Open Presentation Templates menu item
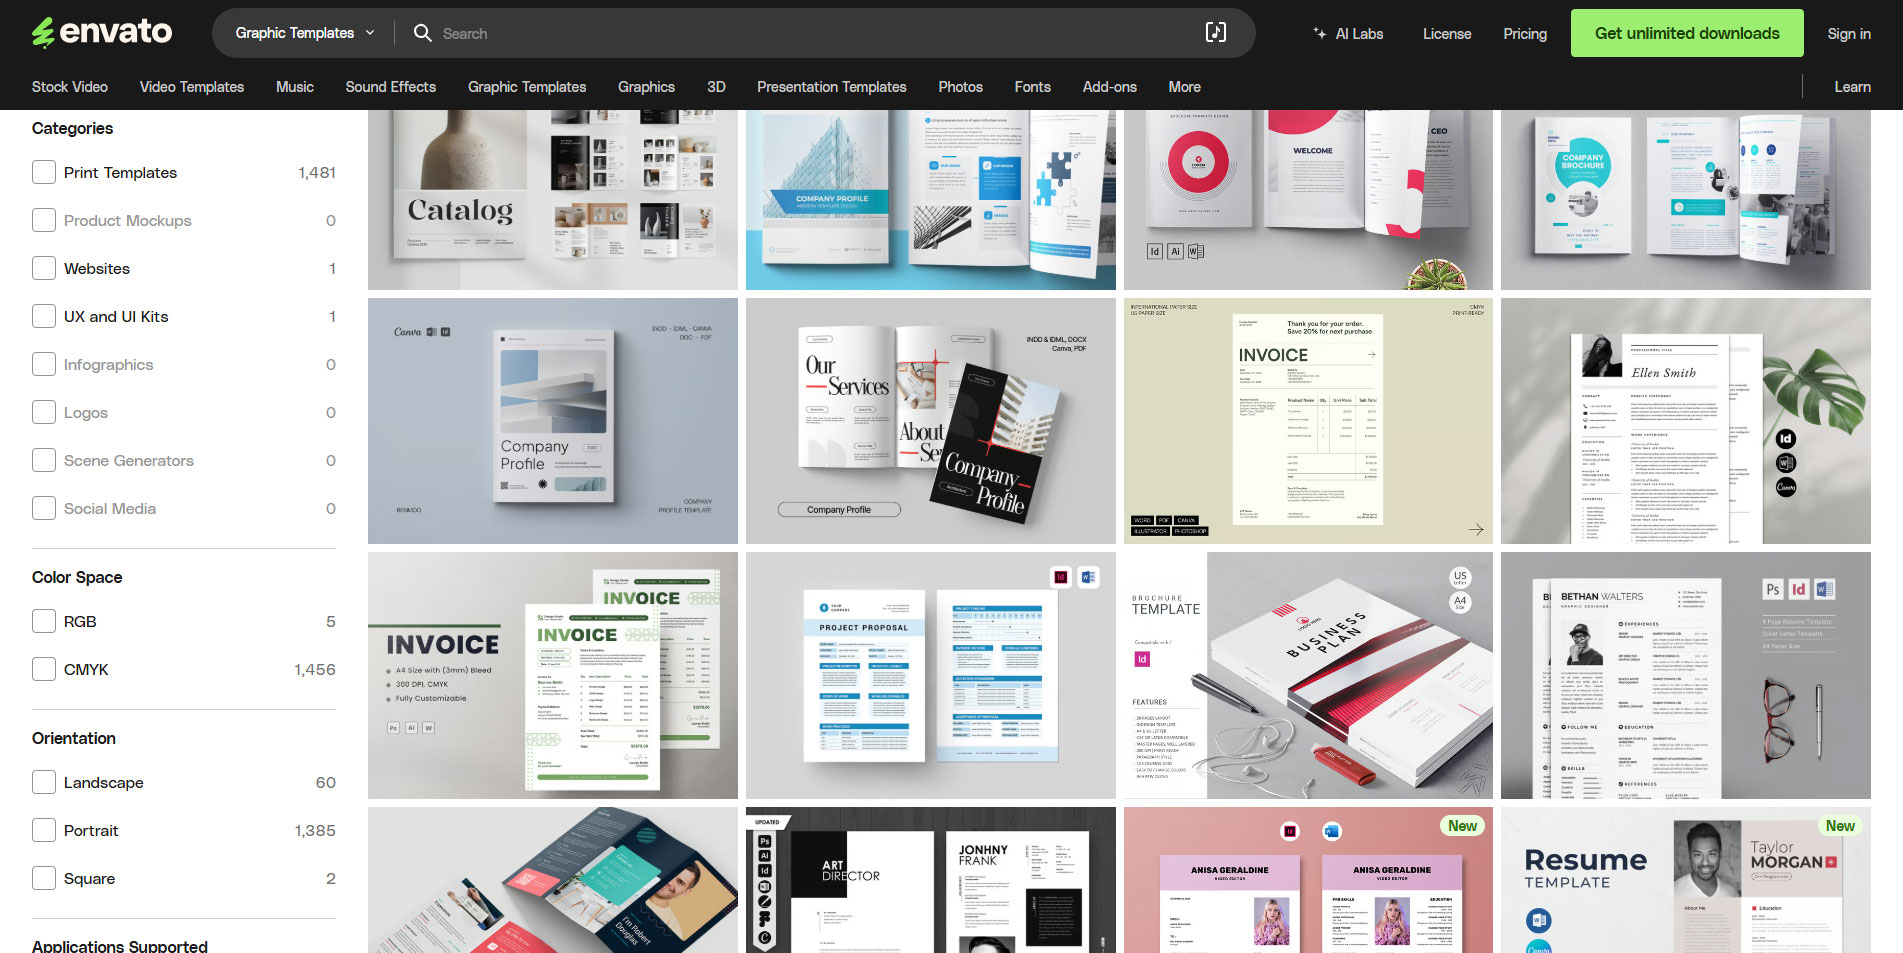Image resolution: width=1903 pixels, height=953 pixels. [832, 87]
